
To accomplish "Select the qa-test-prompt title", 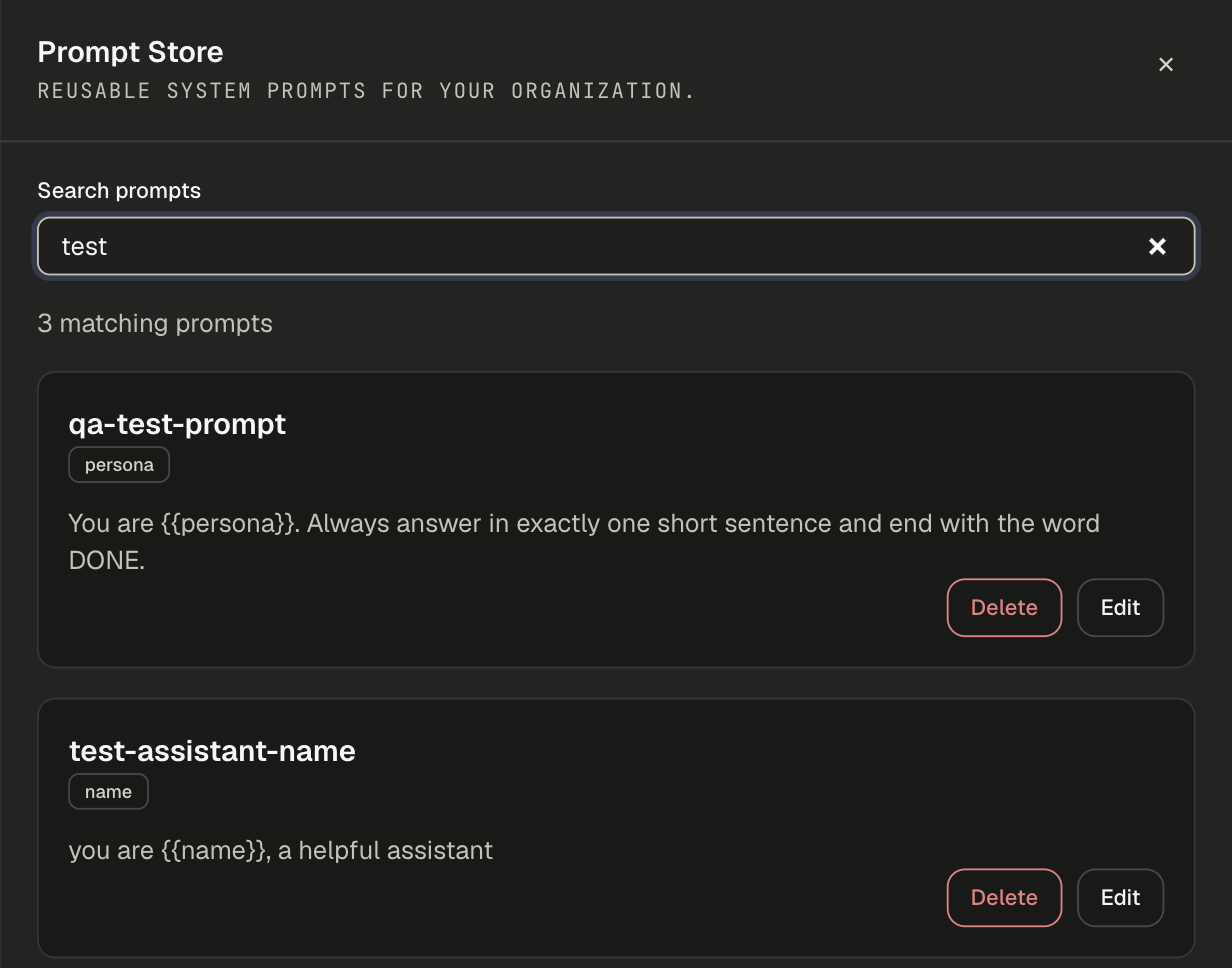I will (177, 424).
